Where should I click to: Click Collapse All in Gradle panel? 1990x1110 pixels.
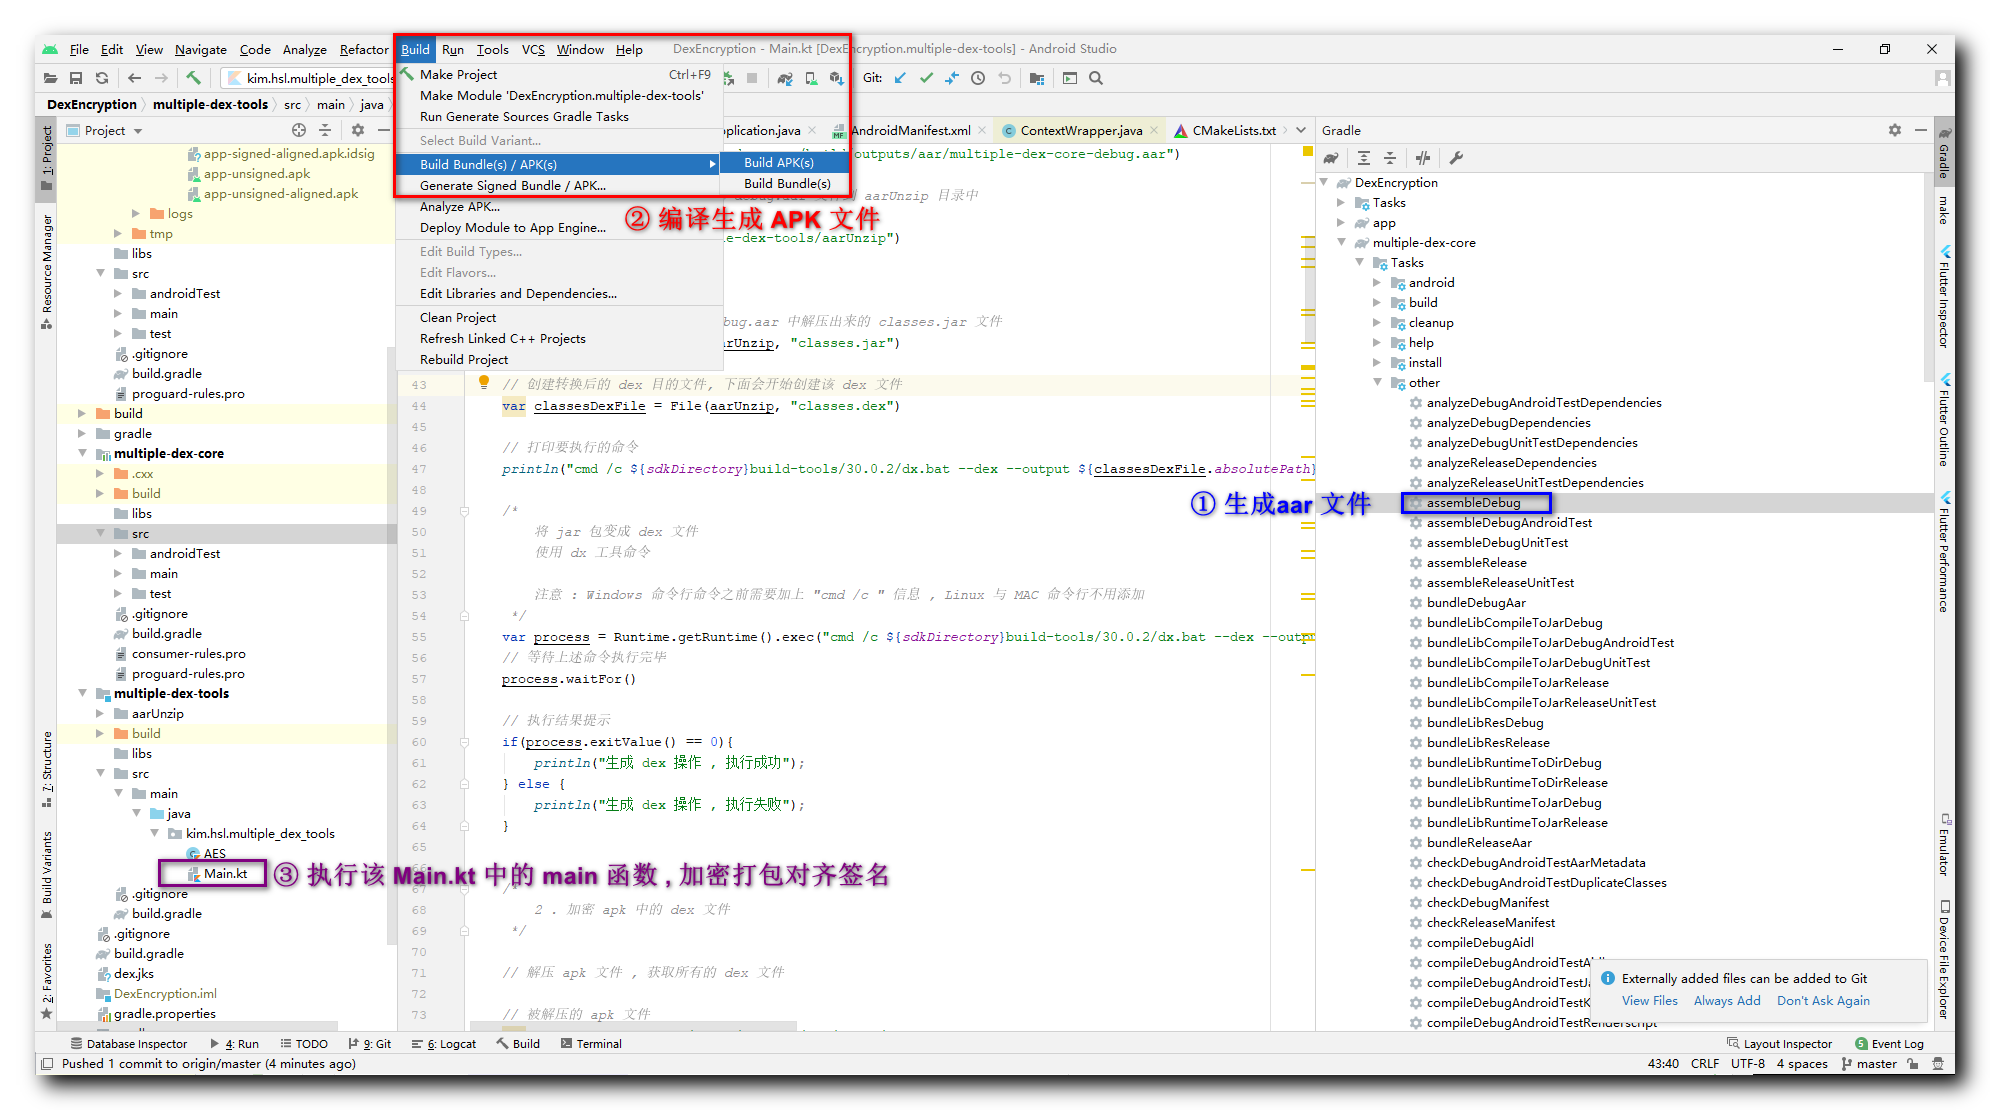[x=1390, y=158]
